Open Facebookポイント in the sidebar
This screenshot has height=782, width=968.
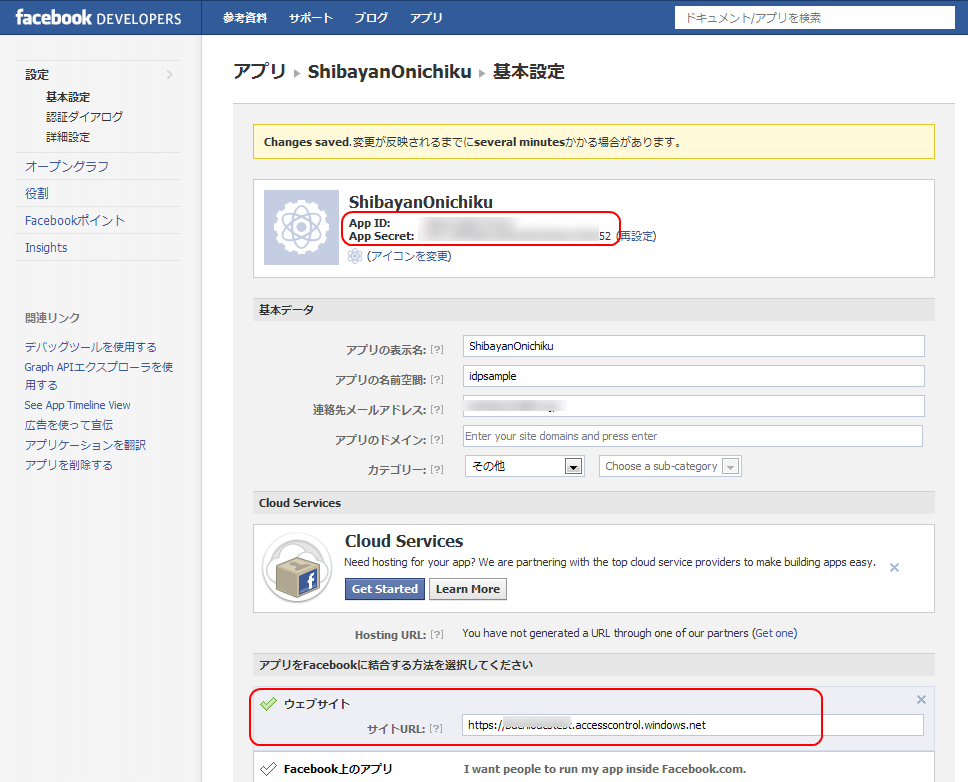(75, 220)
